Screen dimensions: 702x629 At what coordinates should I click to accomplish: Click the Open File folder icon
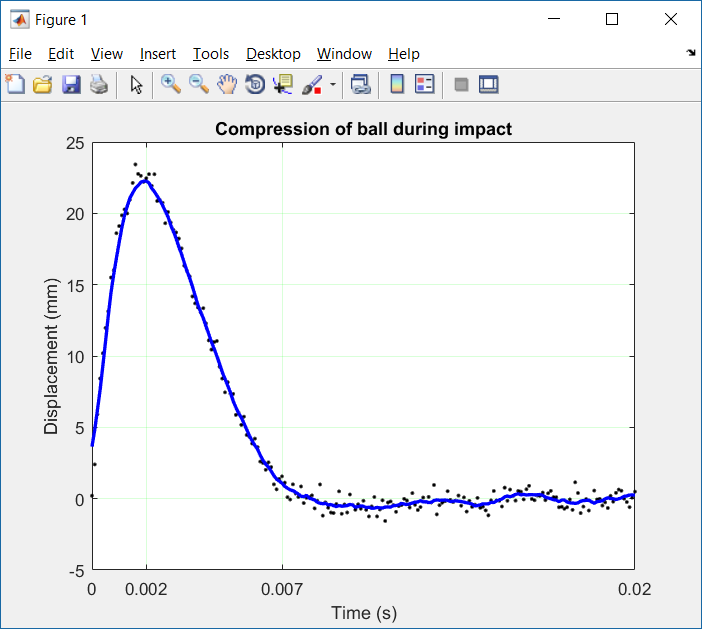(x=43, y=85)
